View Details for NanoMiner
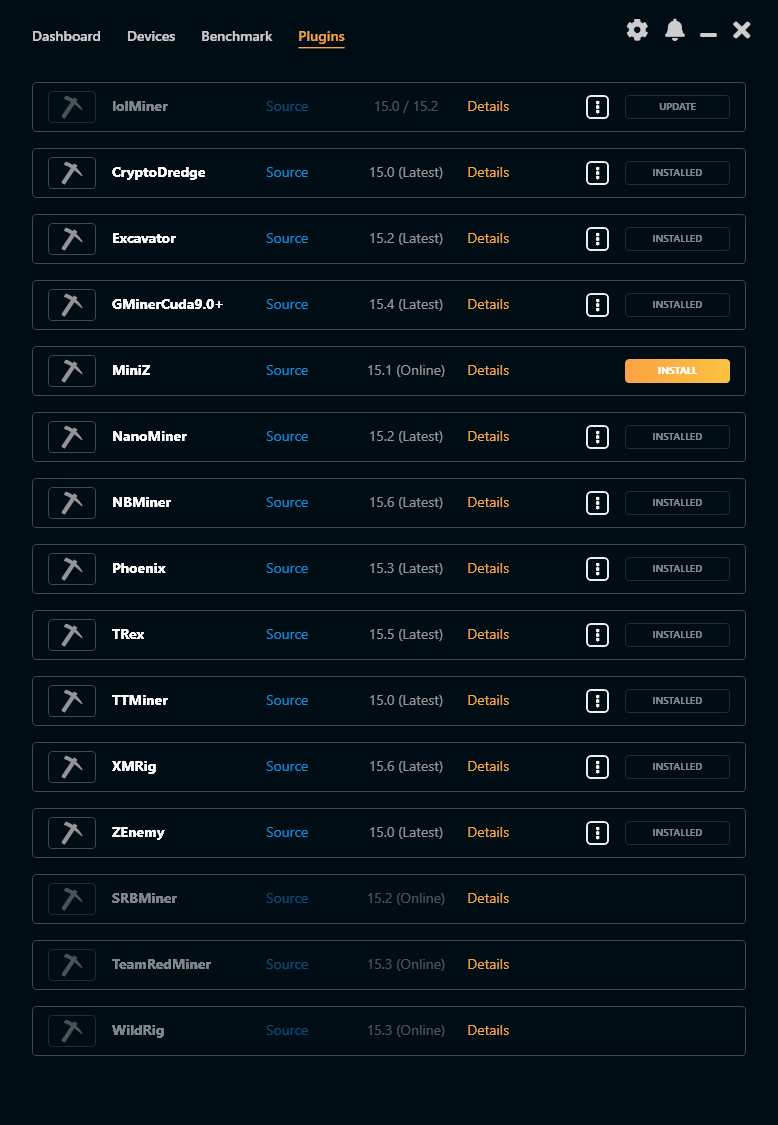Image resolution: width=778 pixels, height=1125 pixels. [488, 437]
